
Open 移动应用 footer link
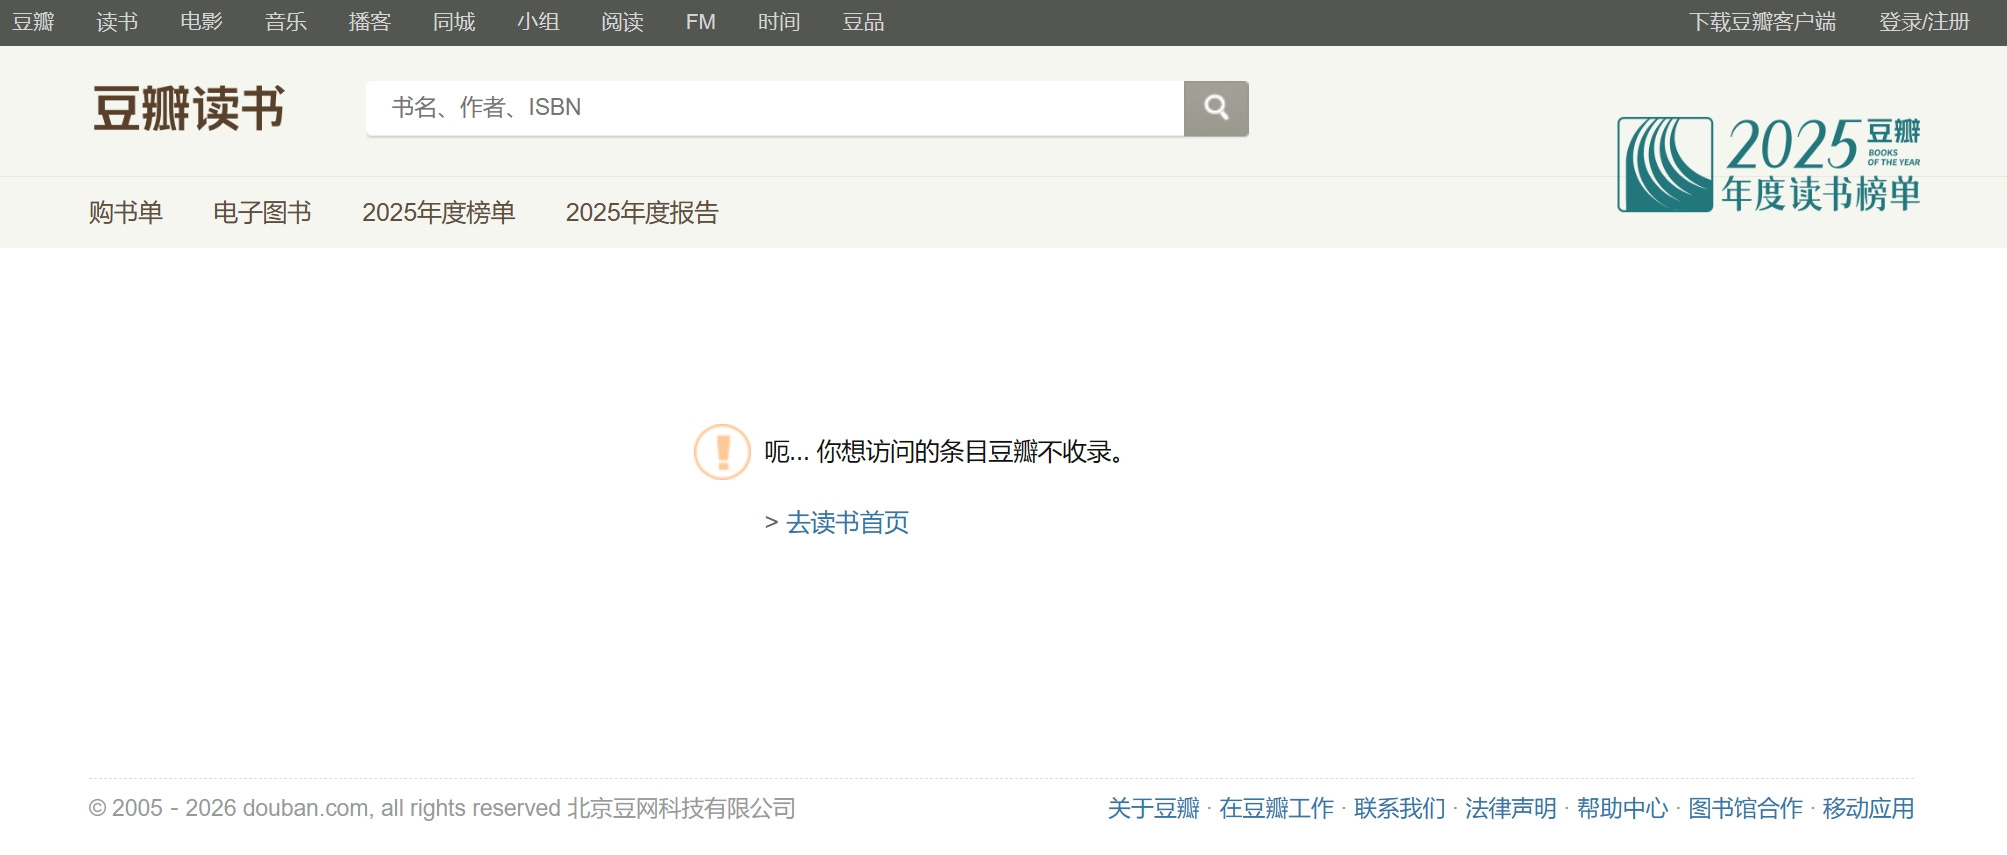(x=1868, y=808)
